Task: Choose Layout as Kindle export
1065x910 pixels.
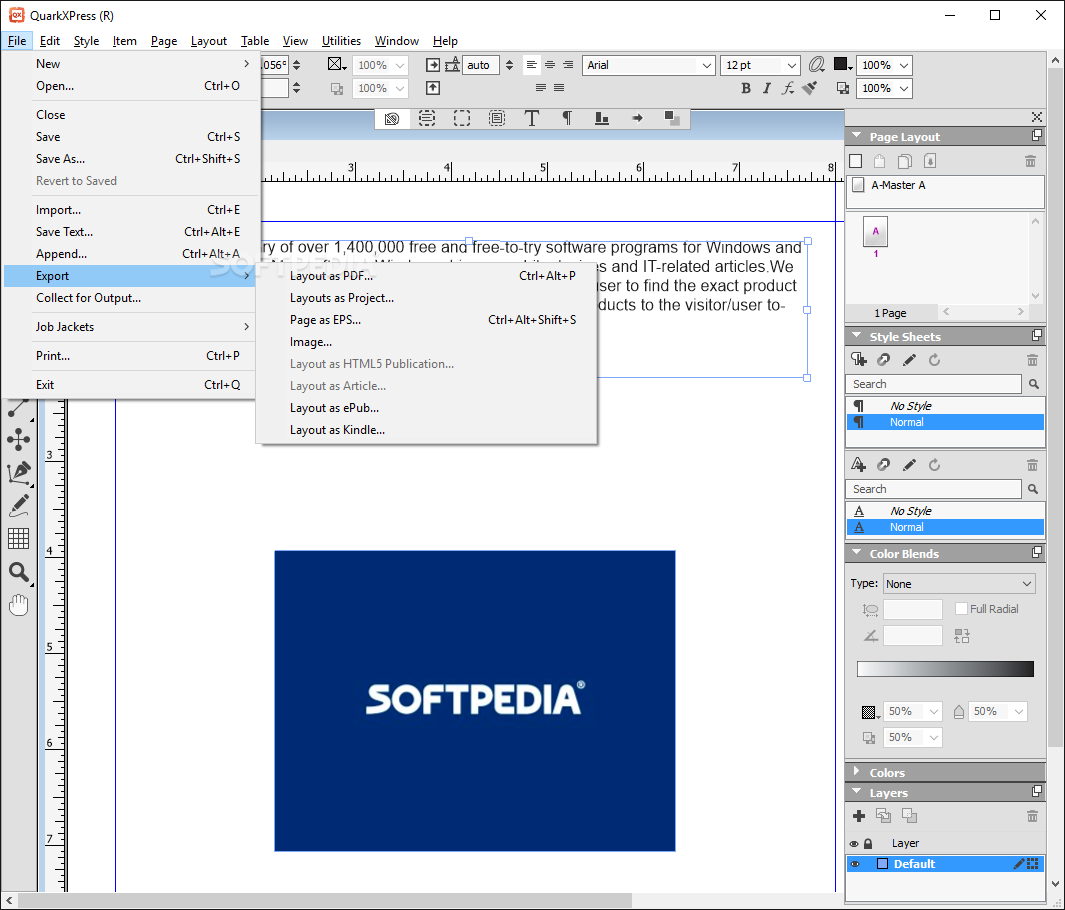Action: [426, 430]
